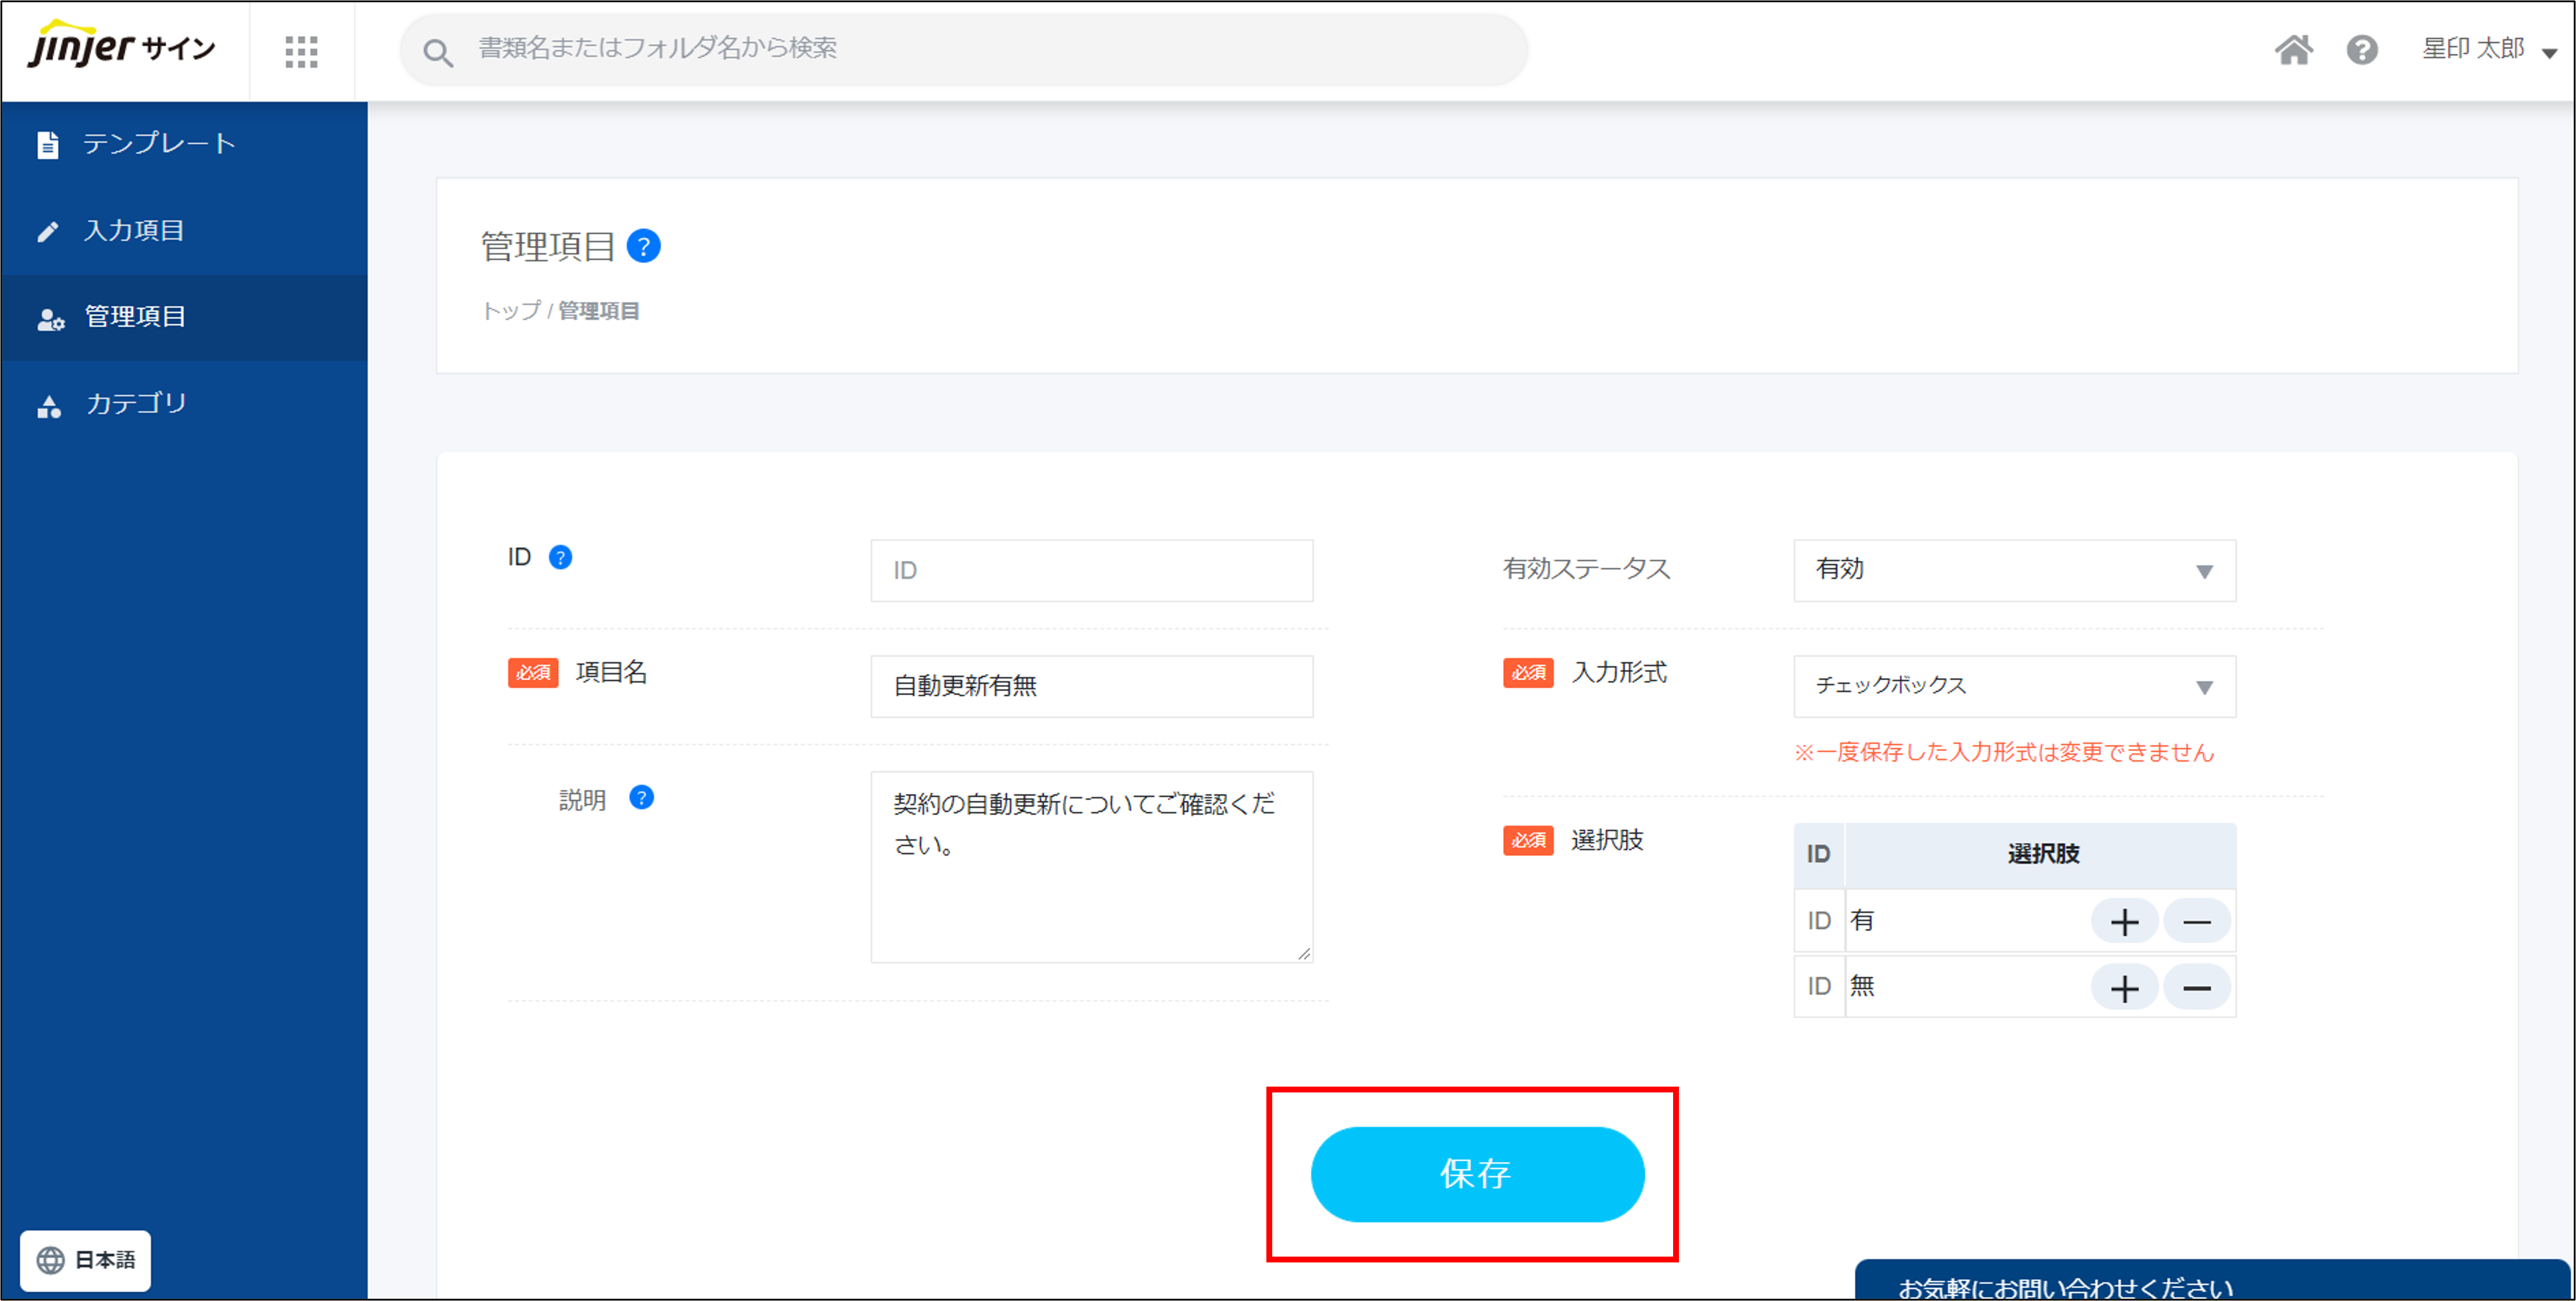Image resolution: width=2576 pixels, height=1301 pixels.
Task: Click the jinjer サイン logo
Action: [x=122, y=46]
